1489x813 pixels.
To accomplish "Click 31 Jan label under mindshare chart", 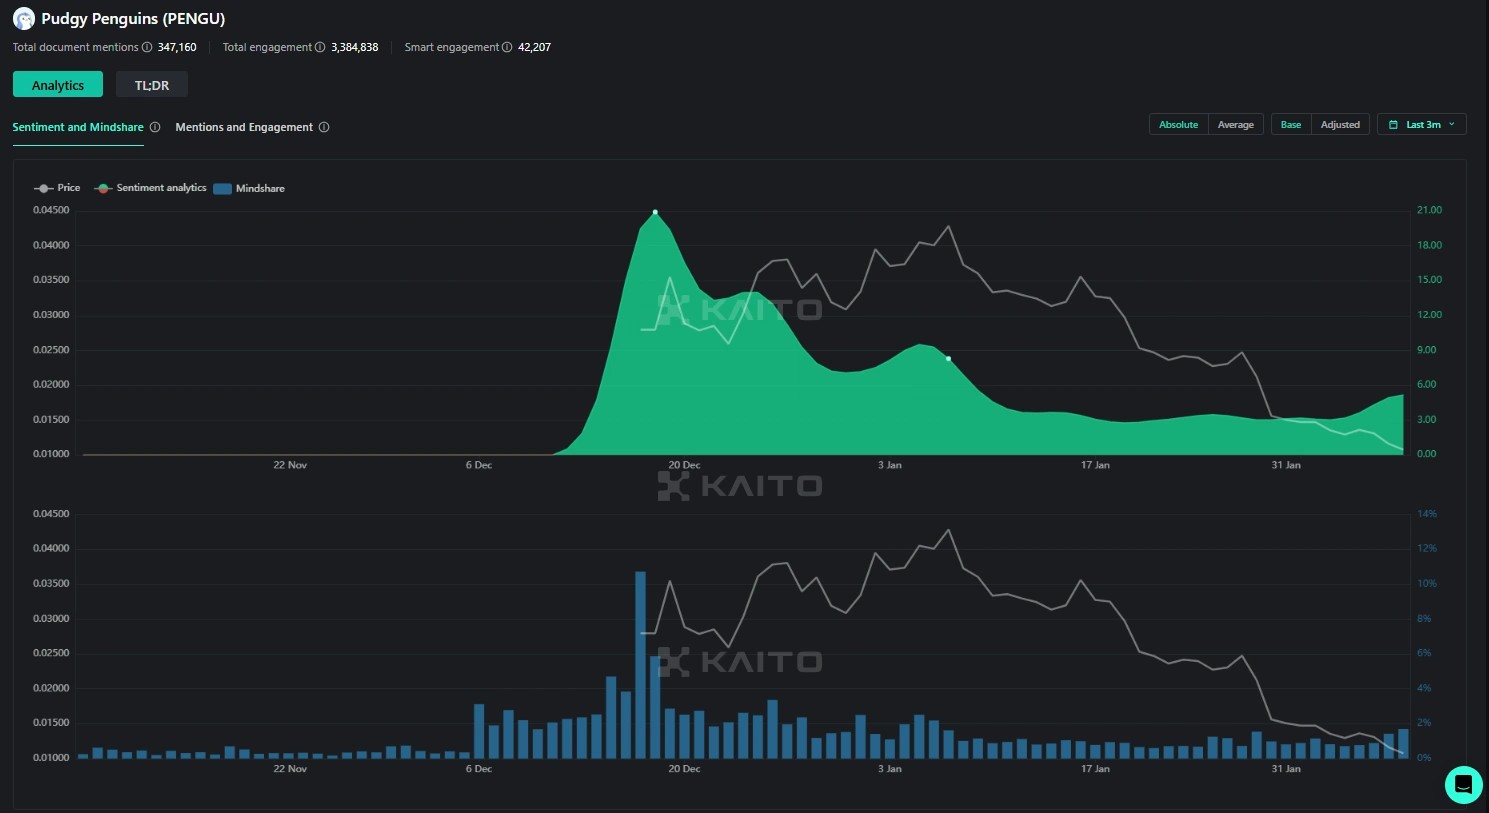I will click(1286, 769).
